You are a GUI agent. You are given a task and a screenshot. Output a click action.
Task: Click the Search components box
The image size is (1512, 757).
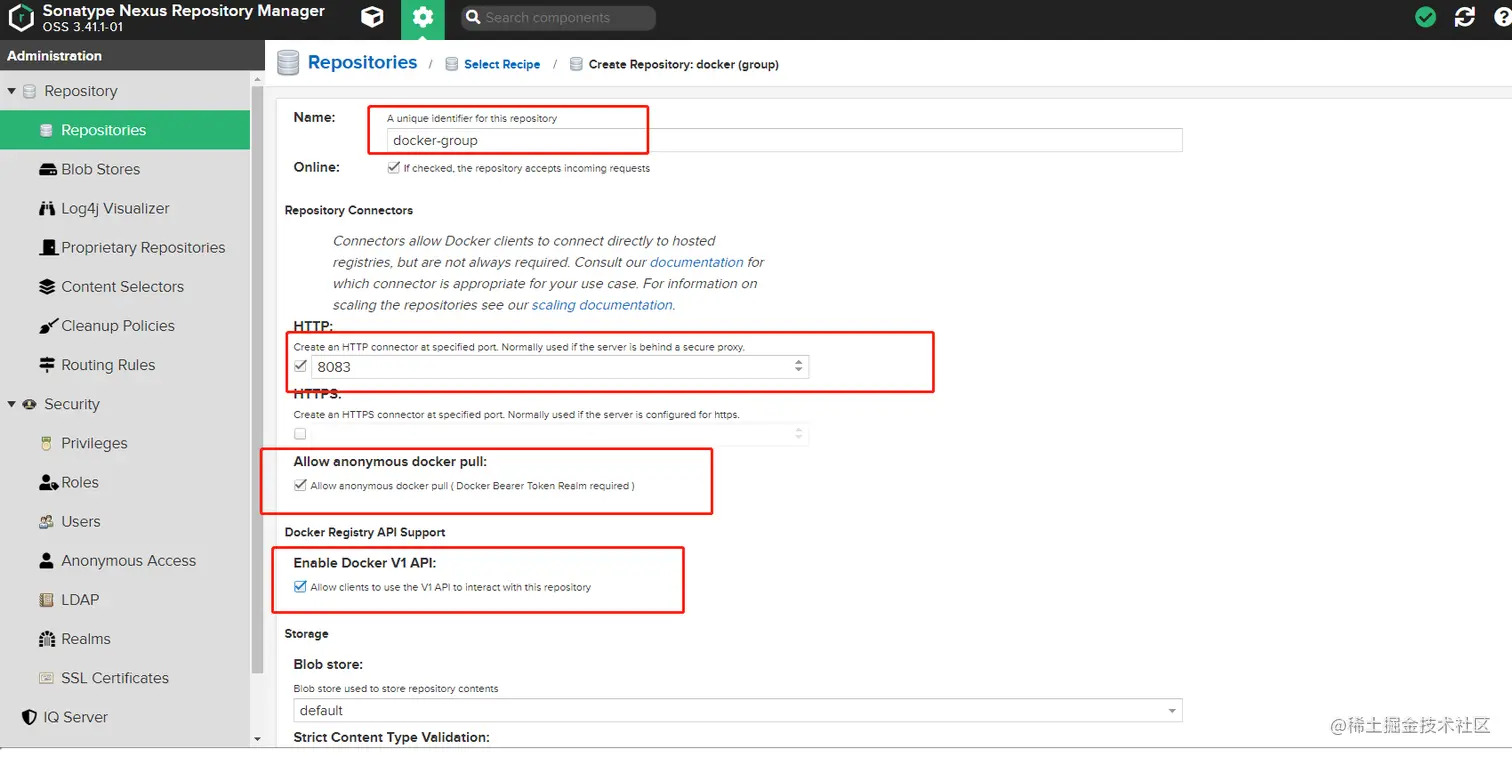click(558, 18)
